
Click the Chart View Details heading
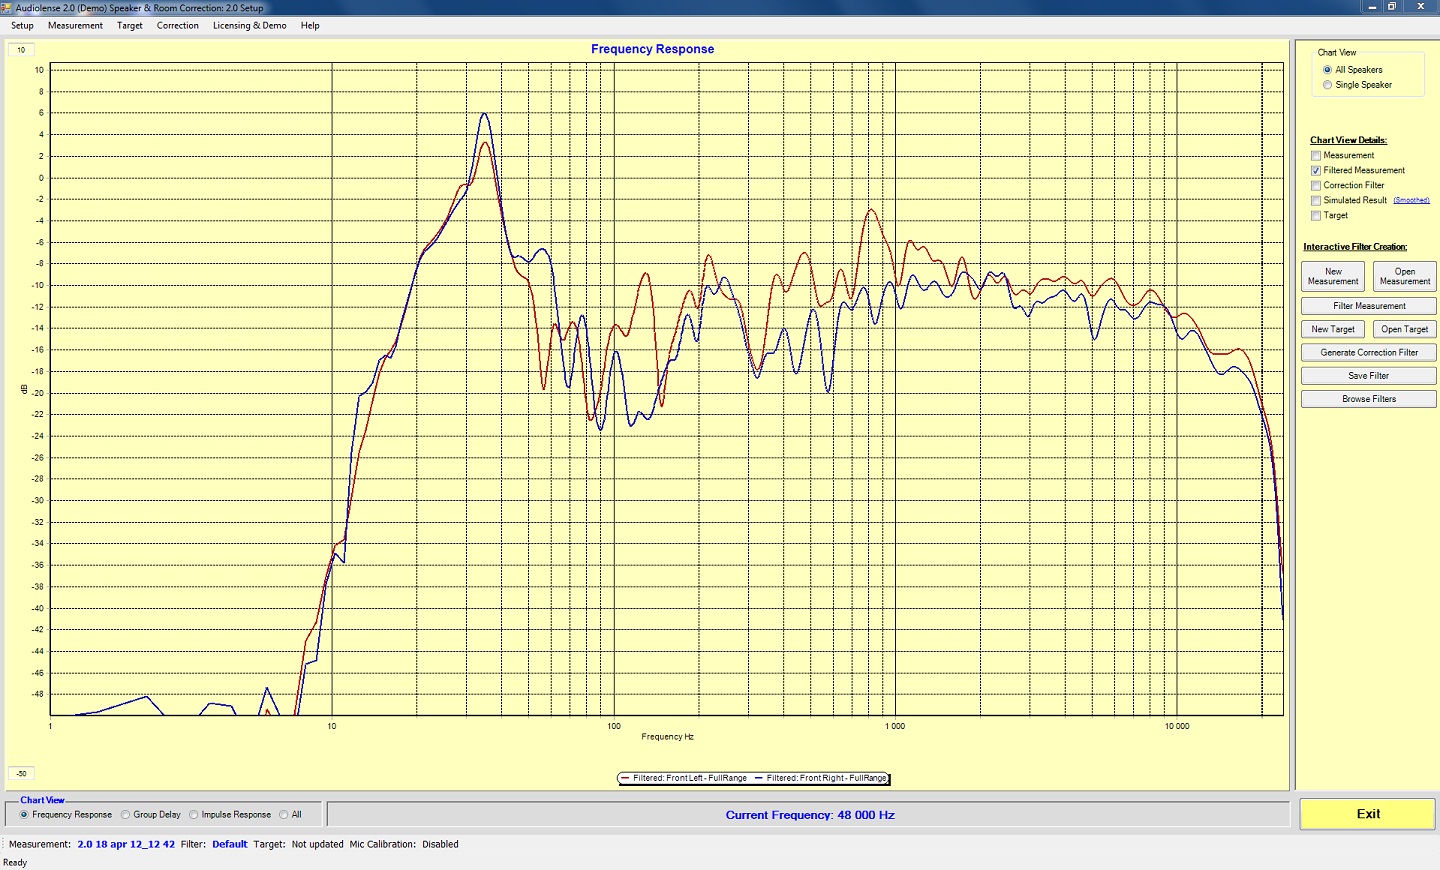click(1348, 140)
